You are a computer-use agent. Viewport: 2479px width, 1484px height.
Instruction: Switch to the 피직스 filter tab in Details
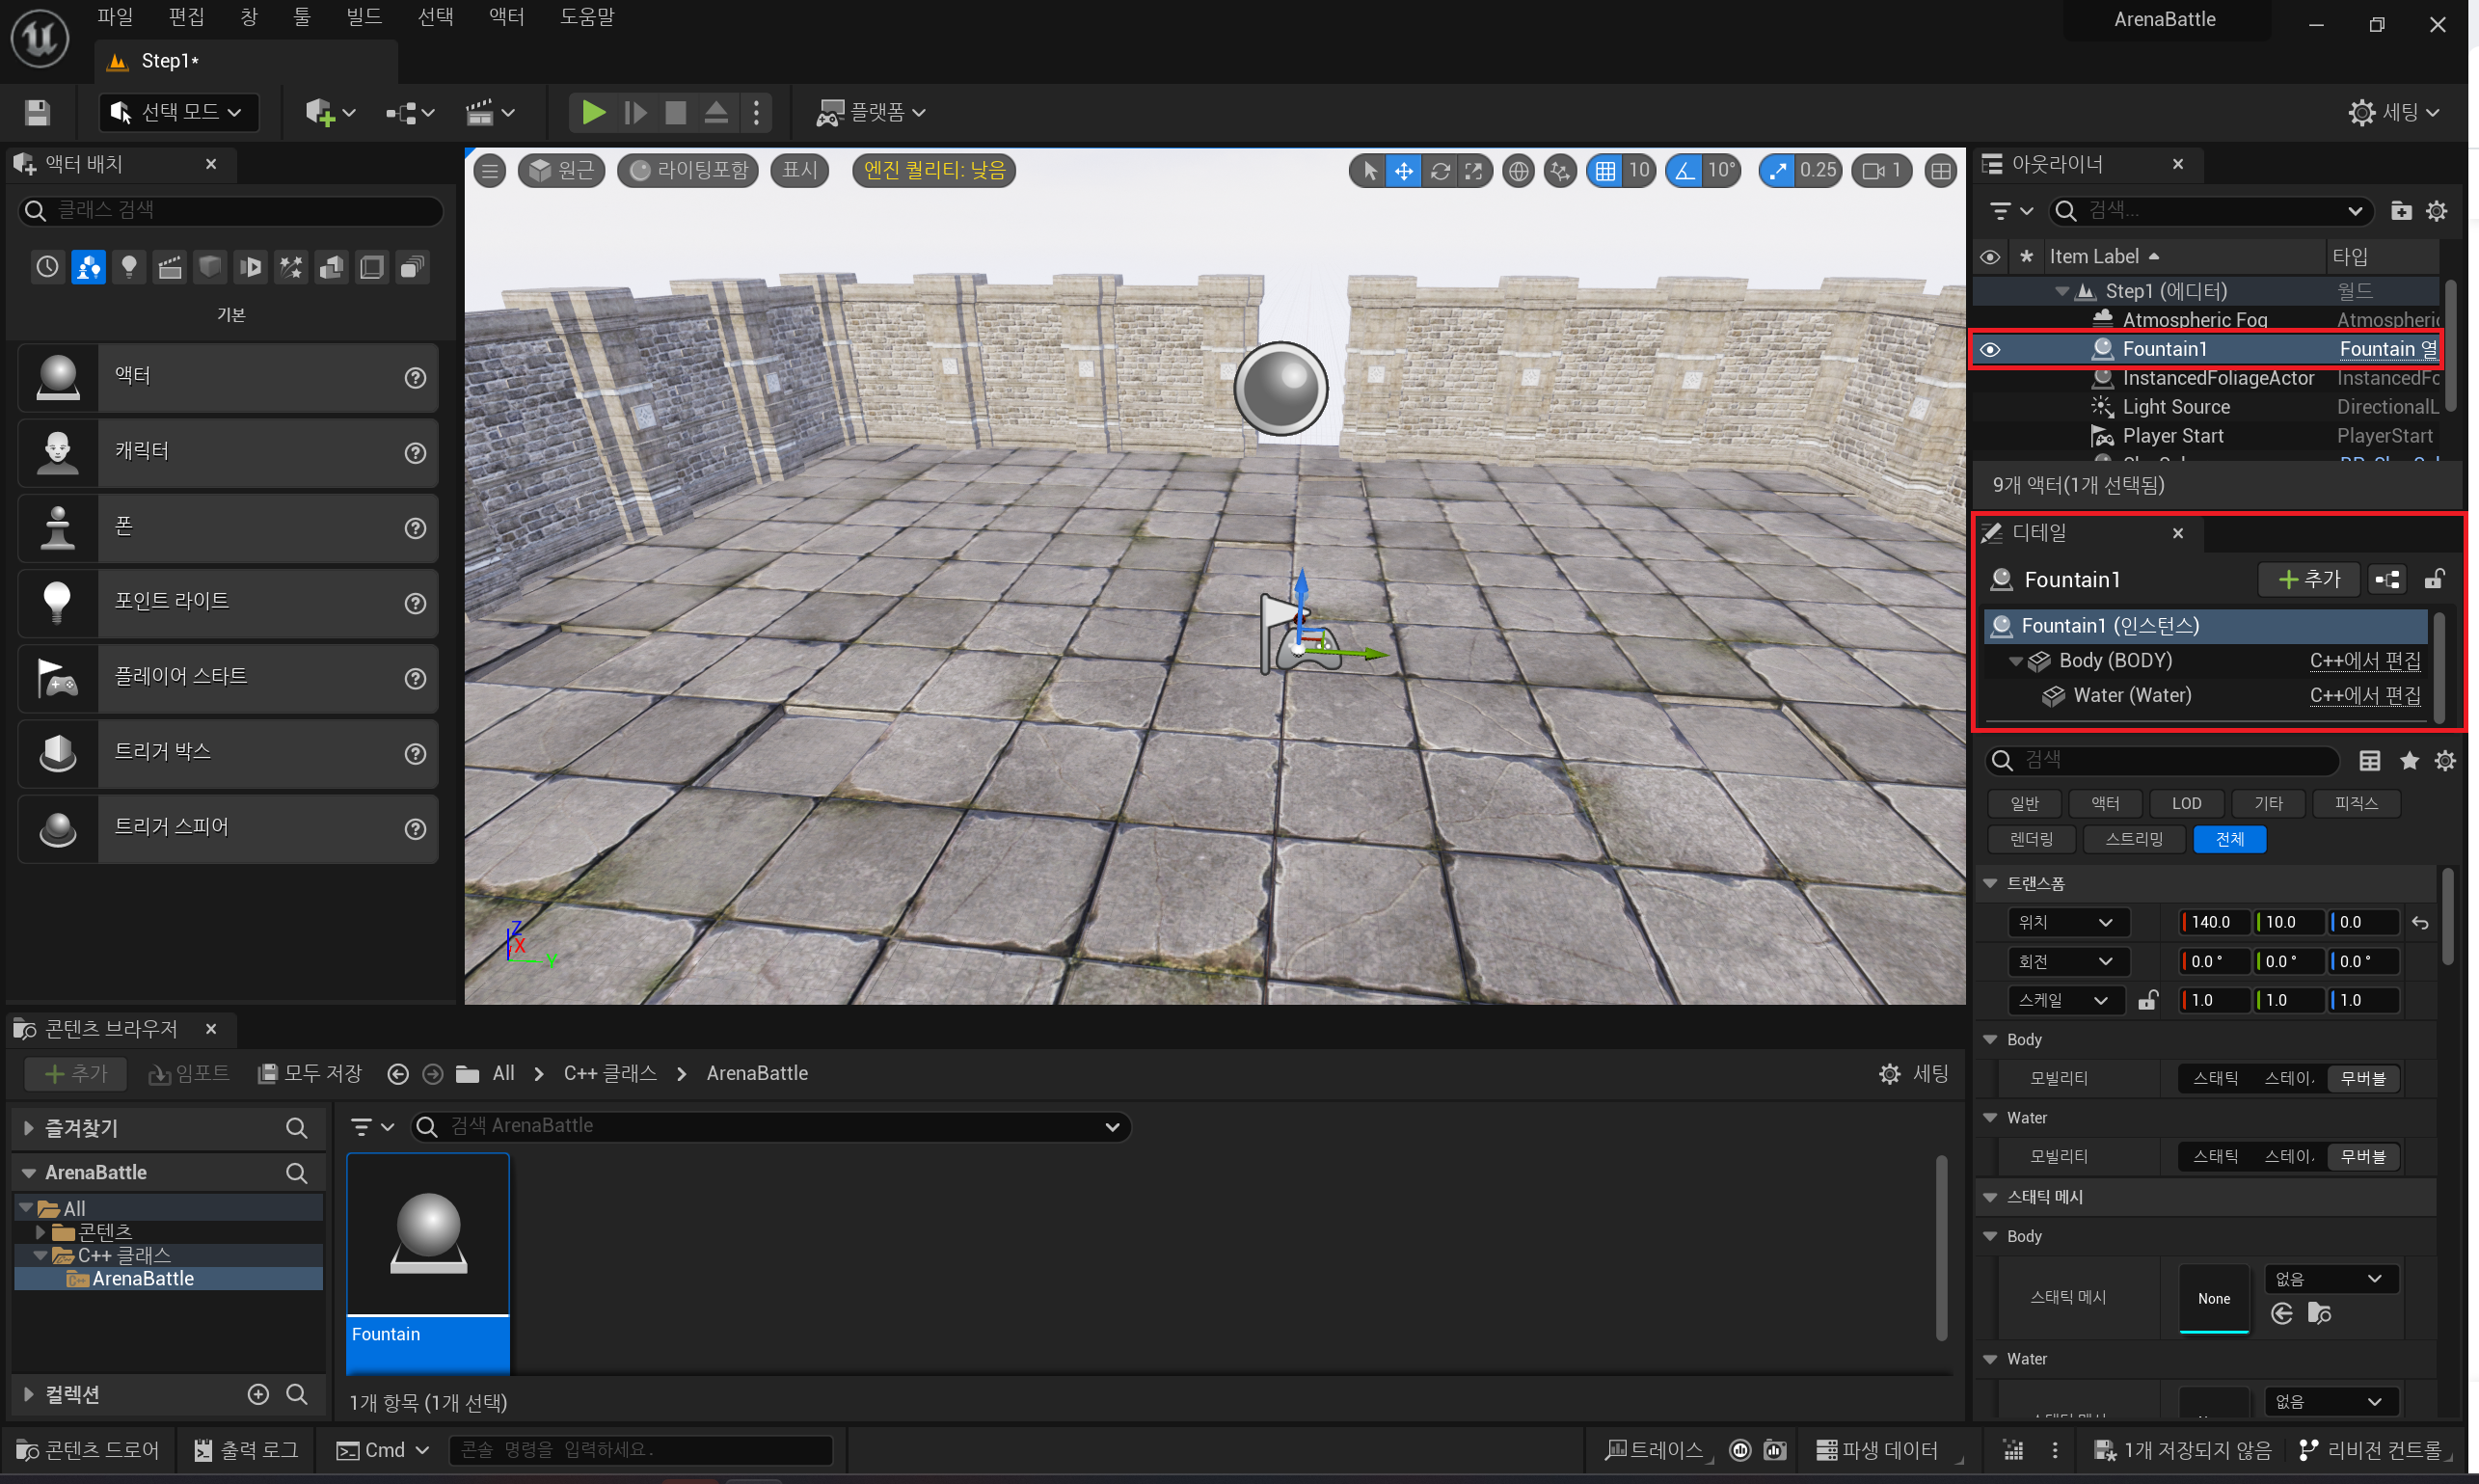tap(2355, 803)
